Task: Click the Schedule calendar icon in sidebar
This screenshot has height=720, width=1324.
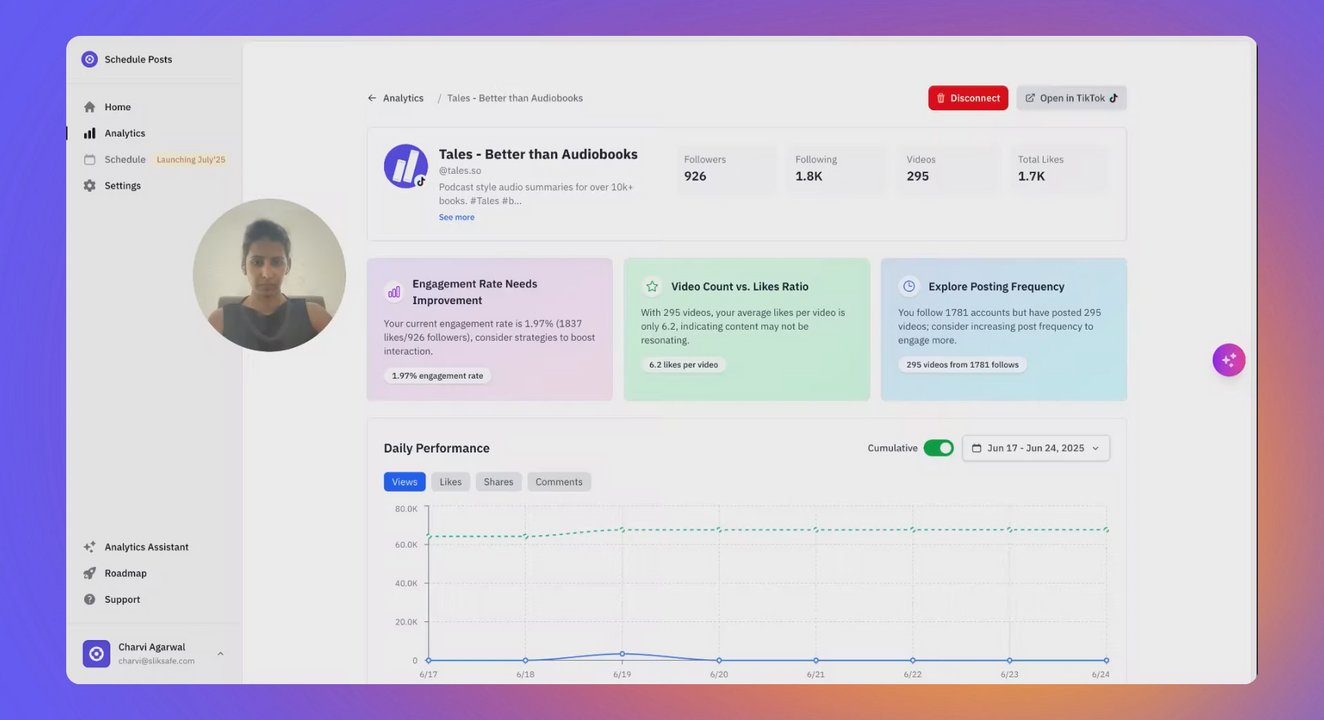Action: (x=90, y=159)
